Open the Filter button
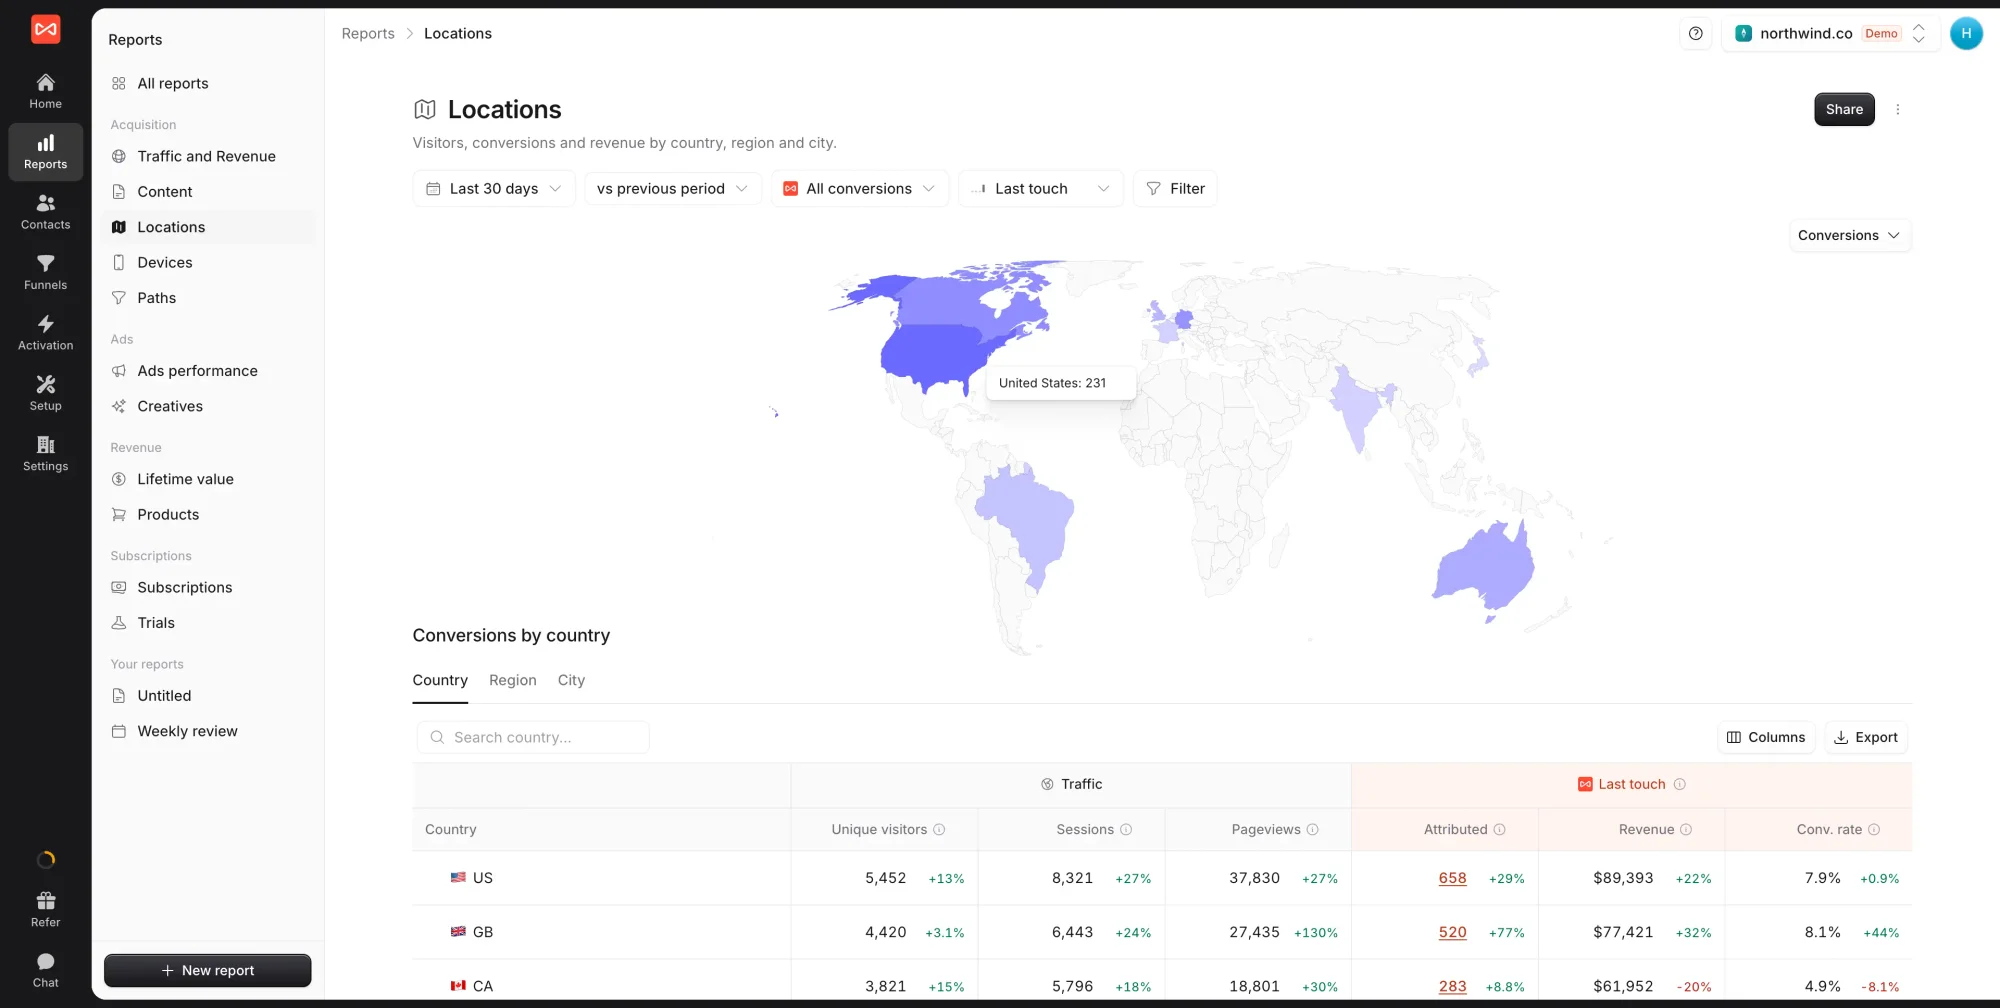The height and width of the screenshot is (1008, 2000). 1175,189
